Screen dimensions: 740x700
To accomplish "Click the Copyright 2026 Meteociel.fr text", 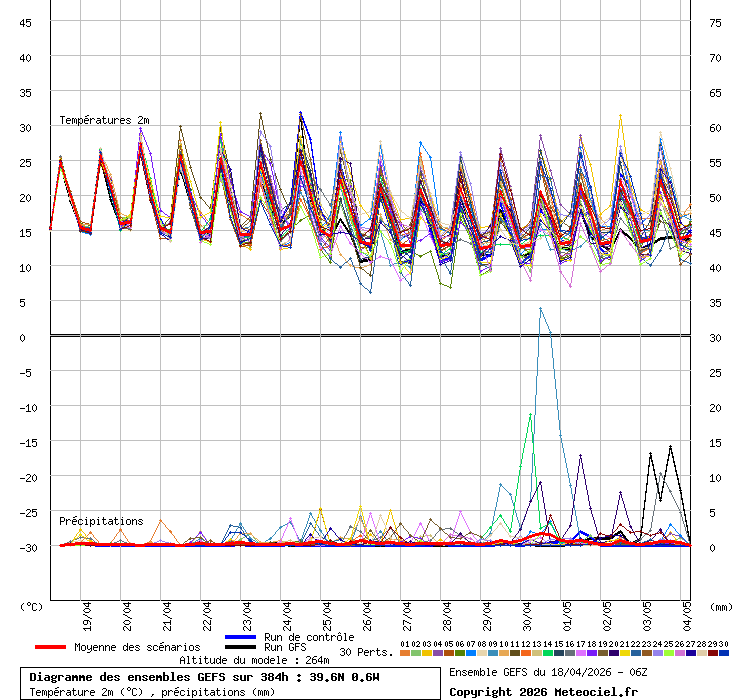I will coord(543,691).
